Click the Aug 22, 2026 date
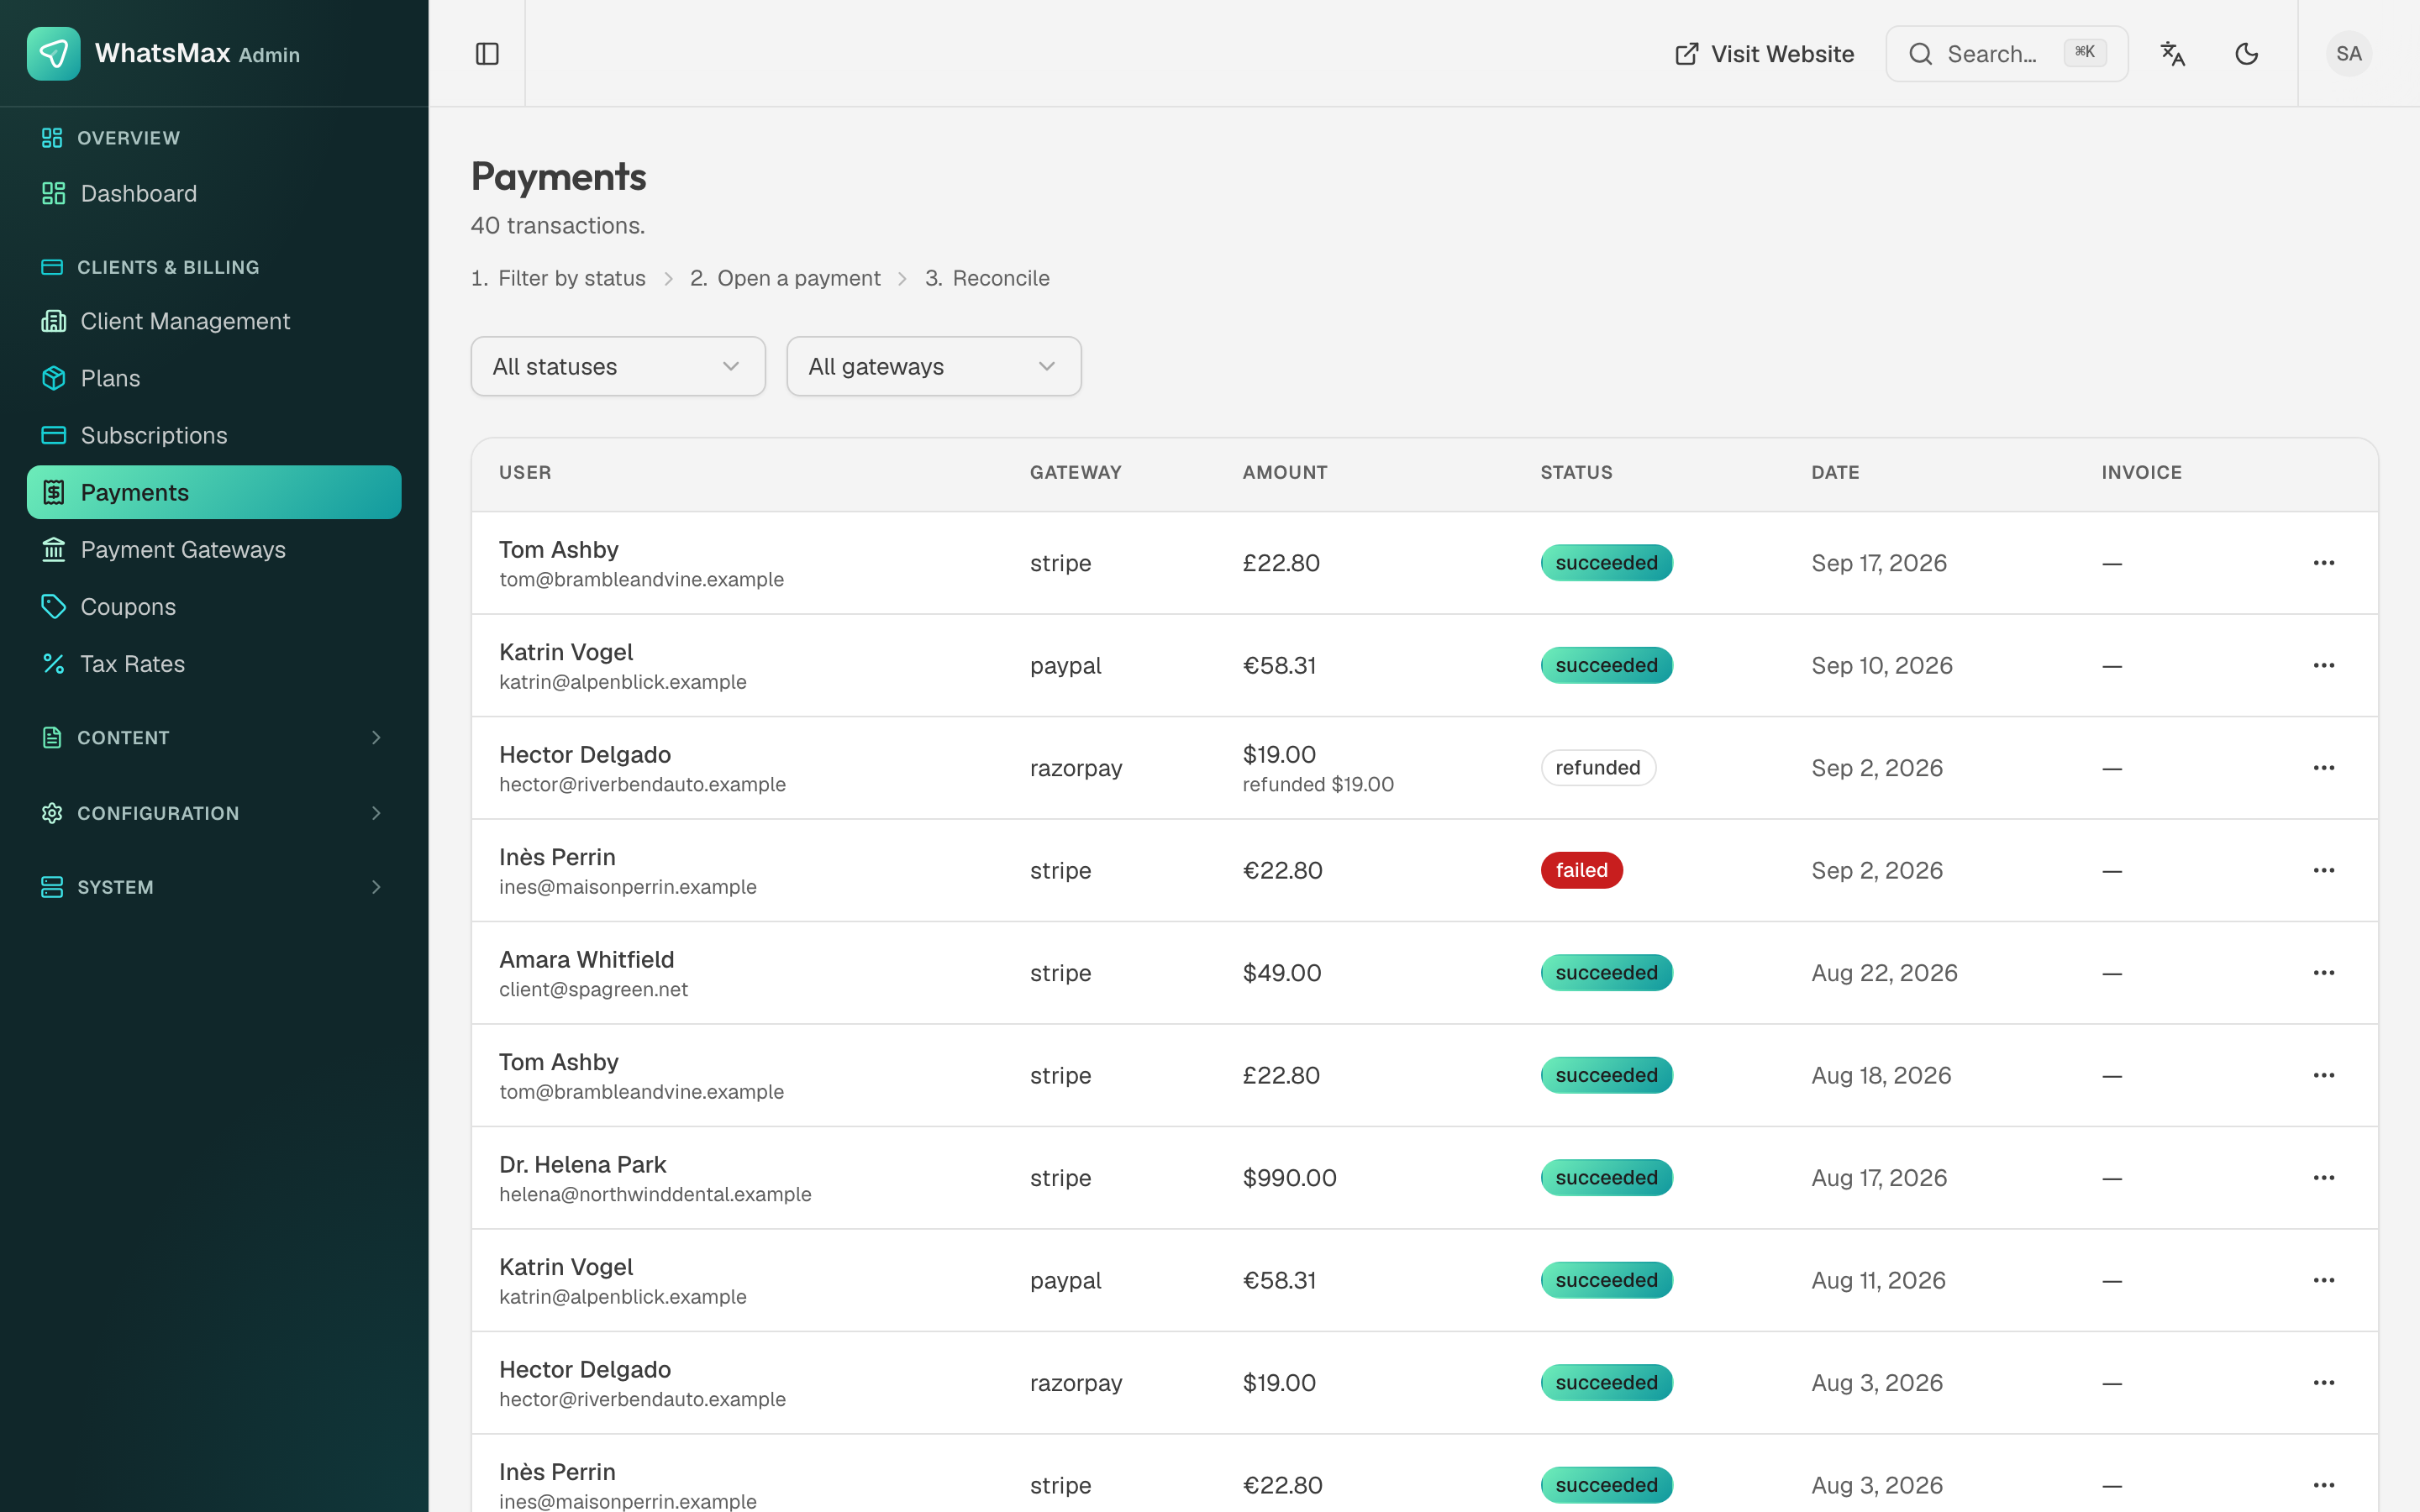 point(1884,973)
